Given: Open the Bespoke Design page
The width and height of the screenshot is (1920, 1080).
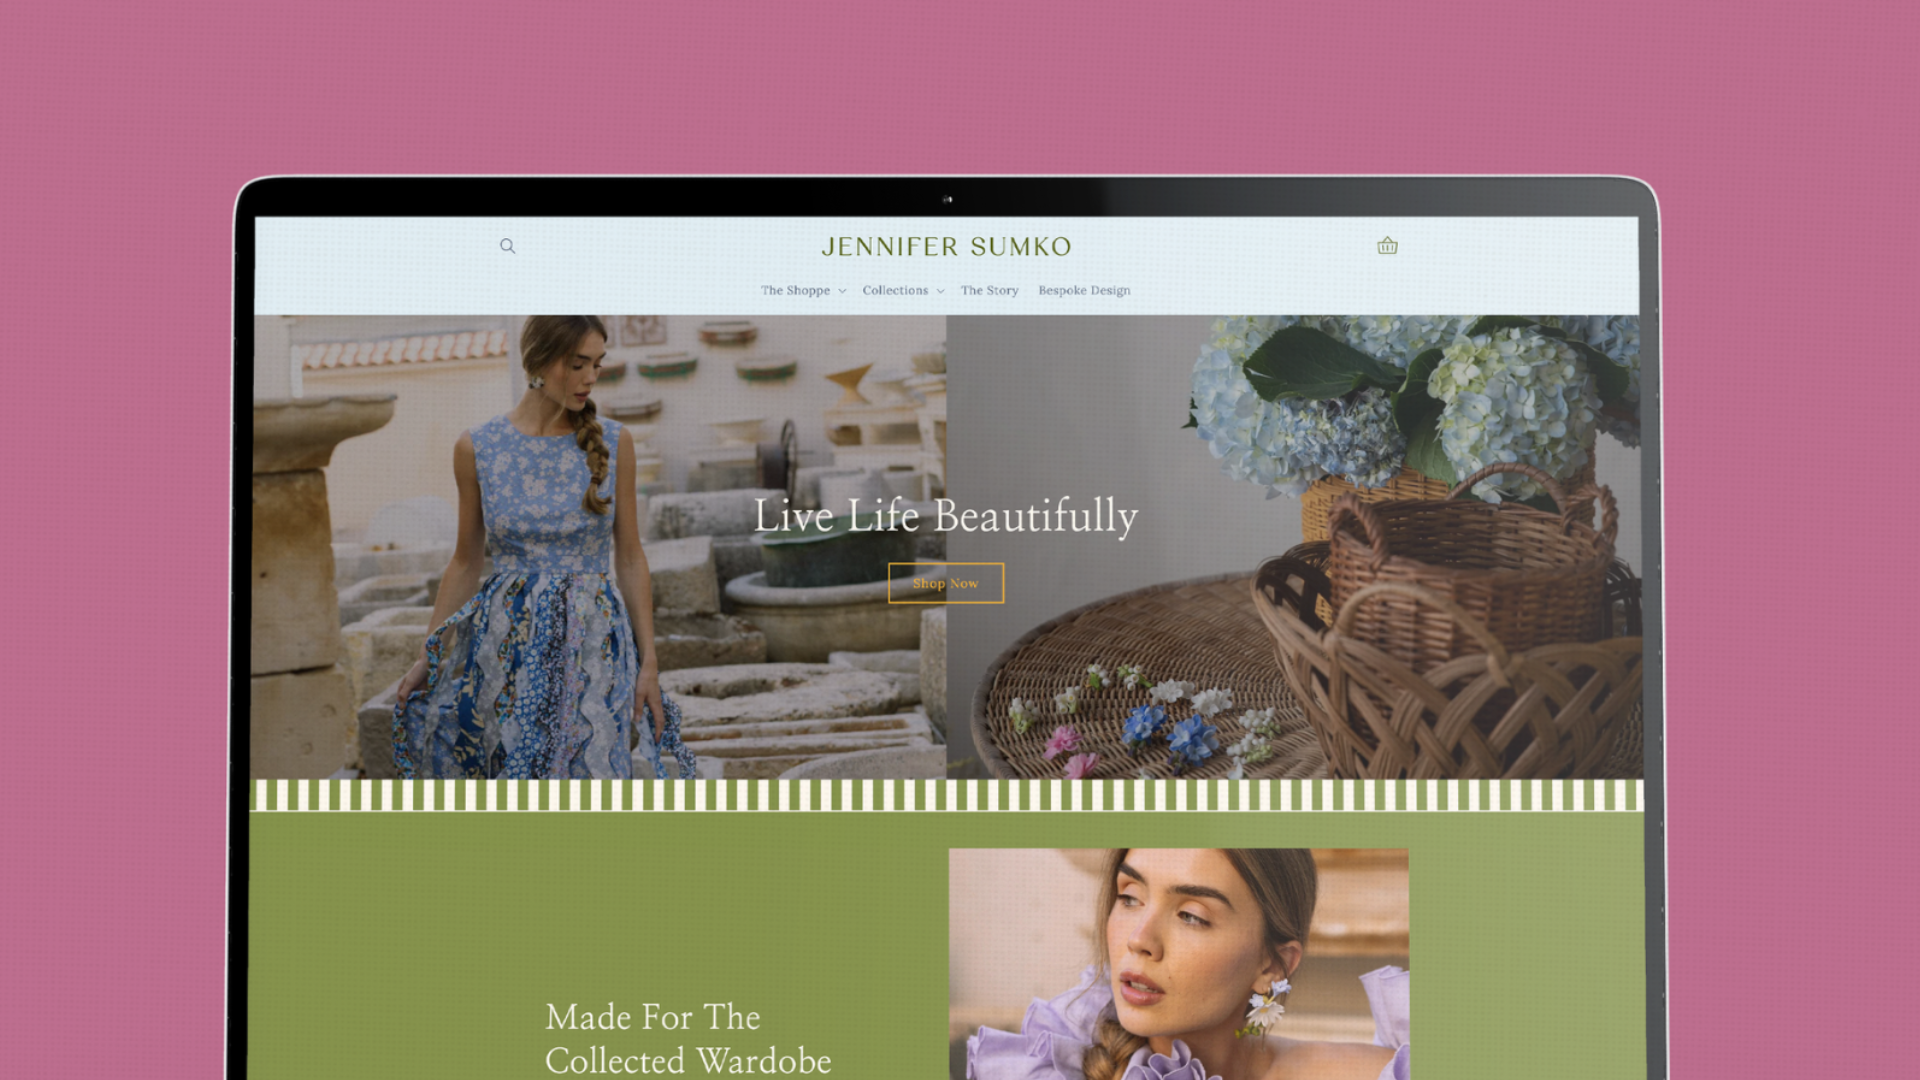Looking at the screenshot, I should coord(1084,291).
